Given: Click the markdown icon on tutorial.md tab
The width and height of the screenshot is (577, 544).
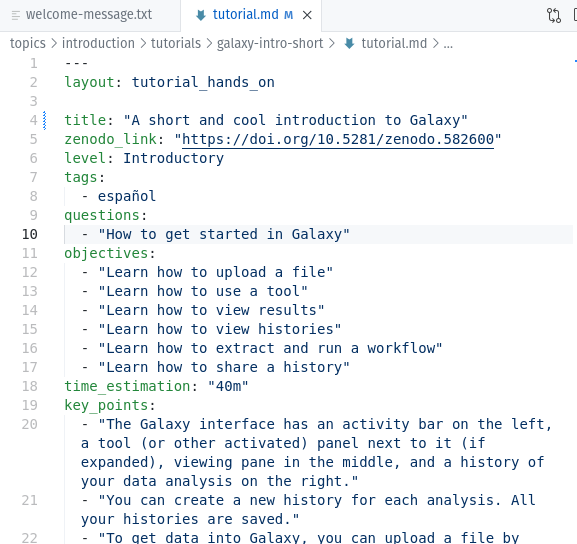Looking at the screenshot, I should [x=201, y=15].
